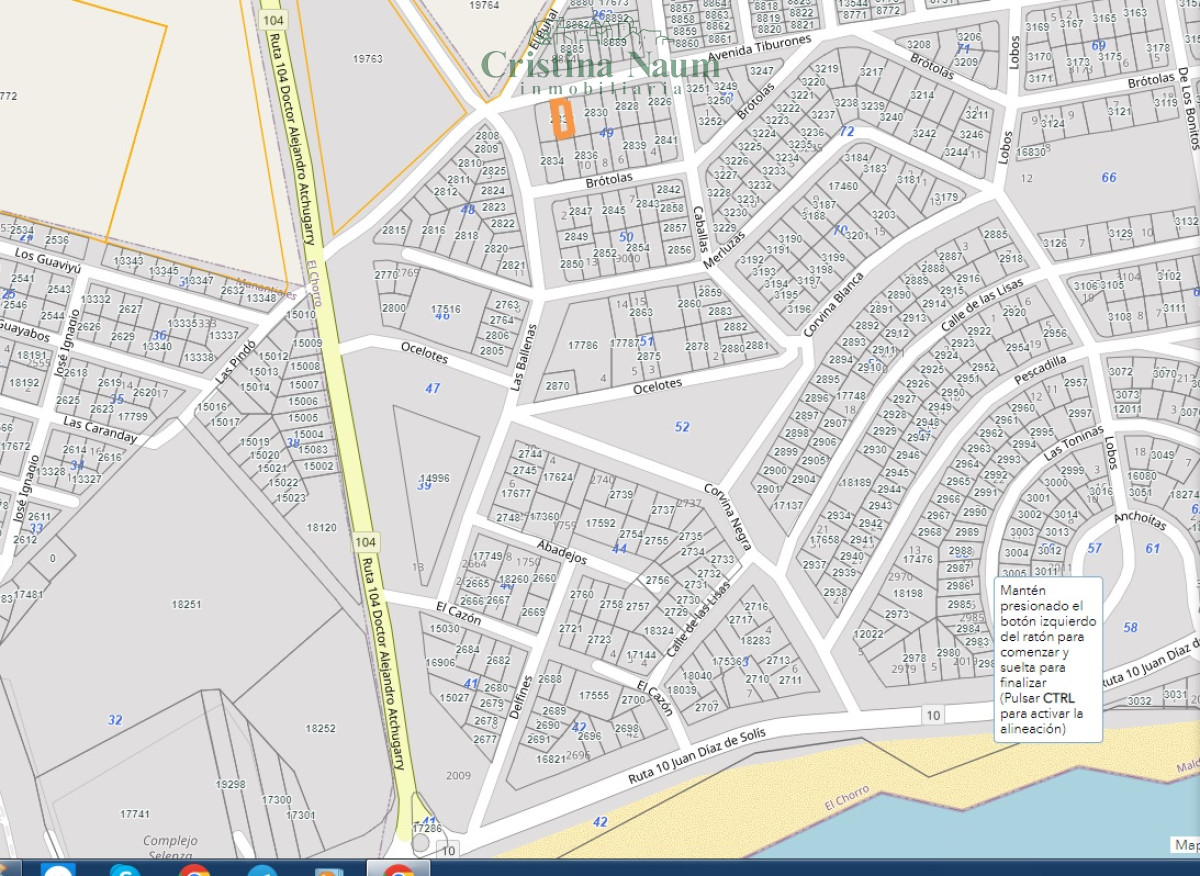Click parcel 17460 in block 70

(x=843, y=186)
